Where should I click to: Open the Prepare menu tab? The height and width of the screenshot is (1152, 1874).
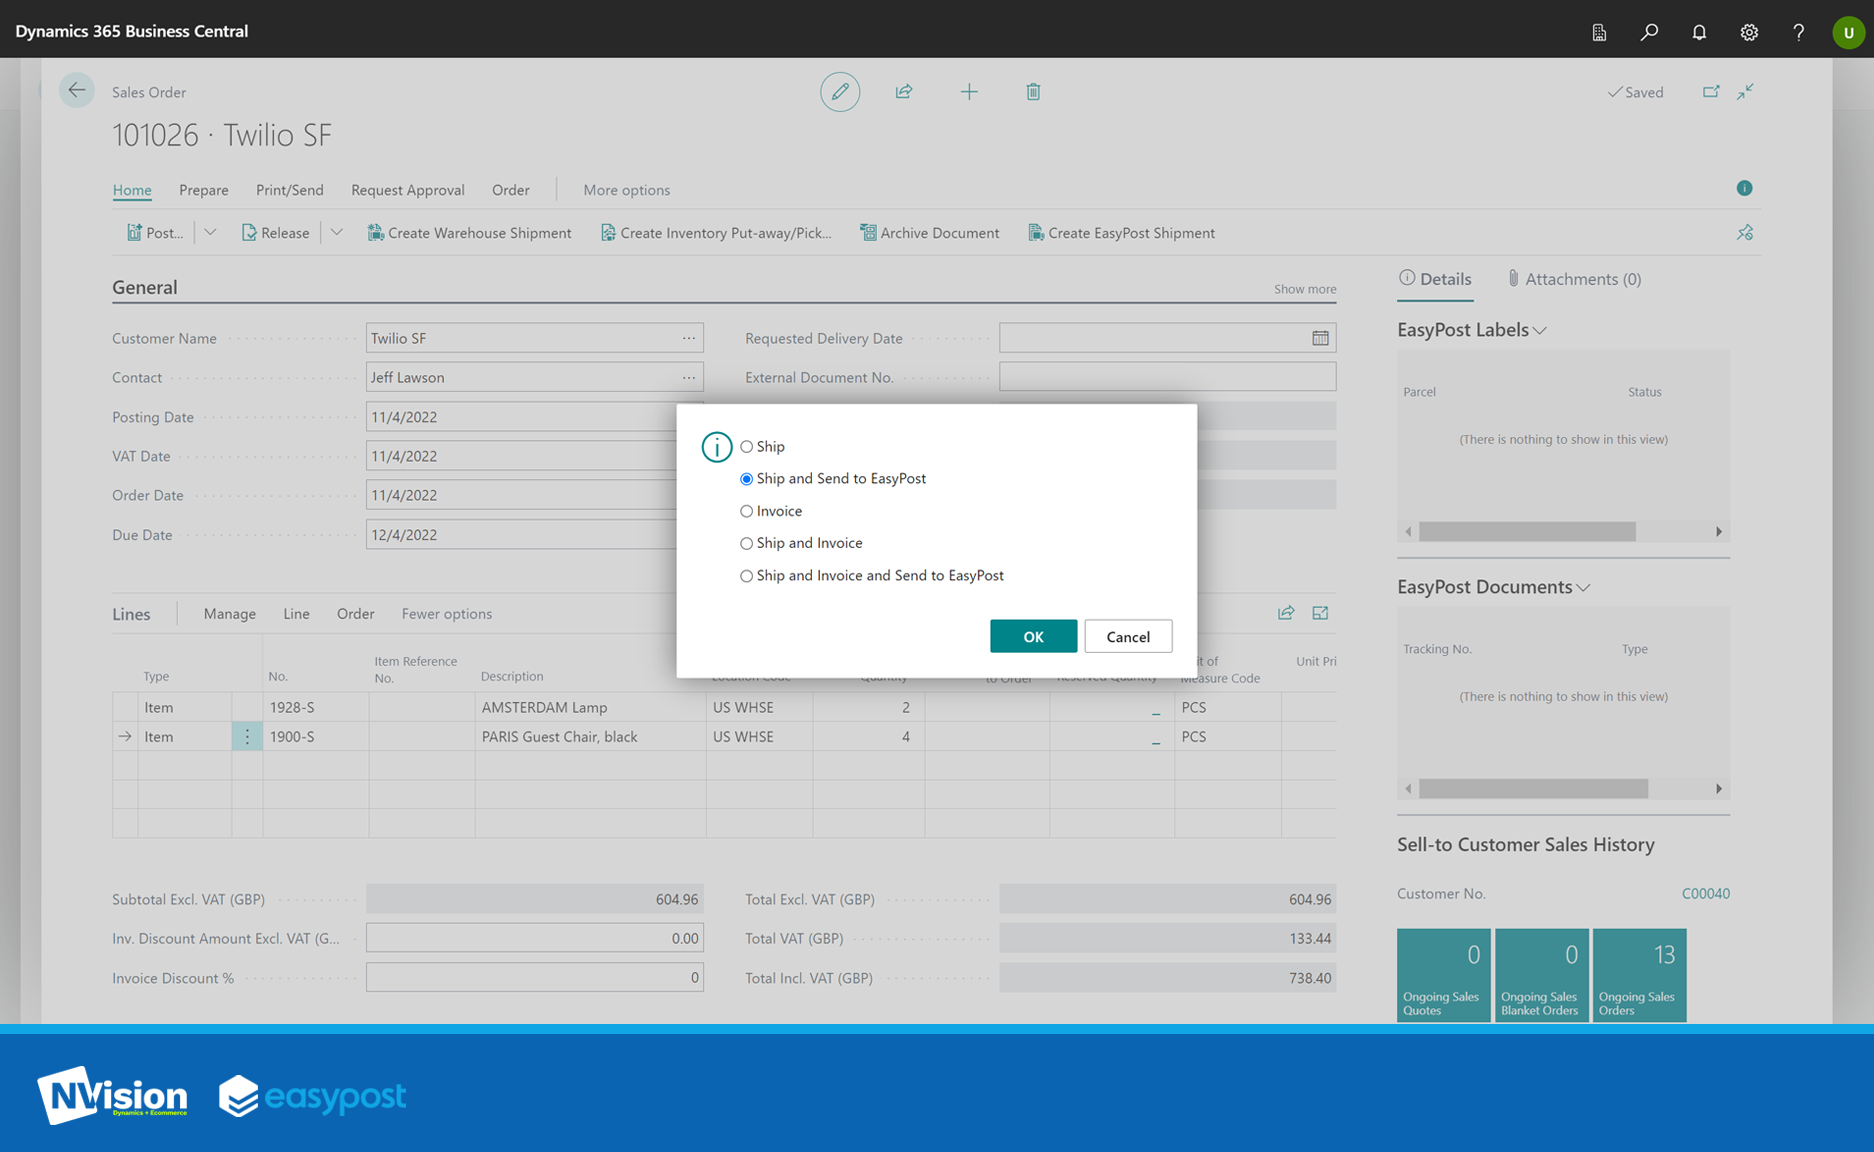203,190
